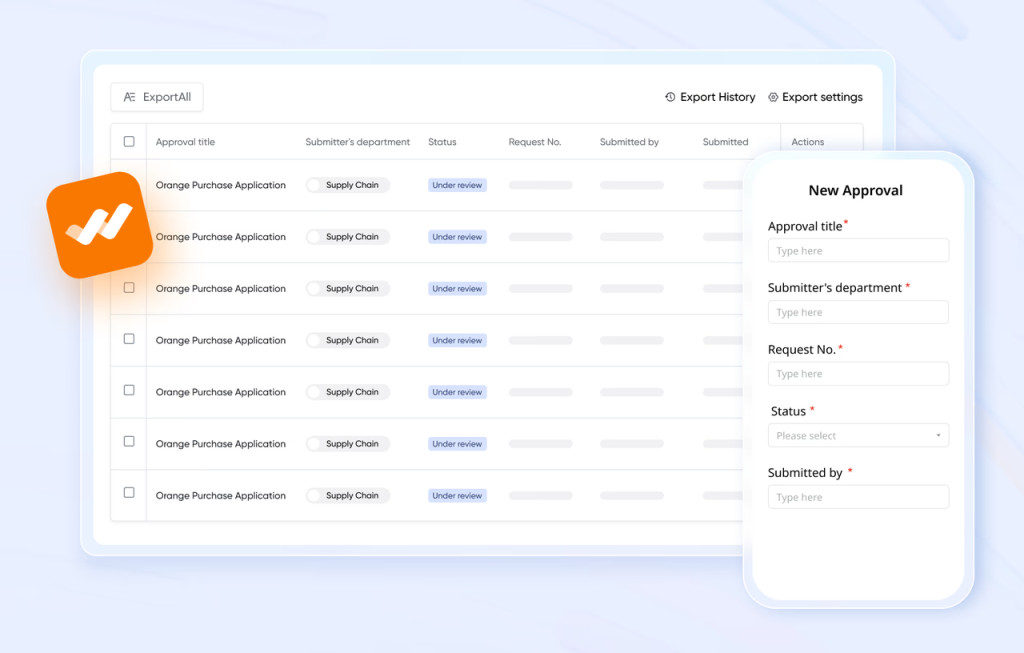Tick the checkbox in the bottom table row

[x=129, y=492]
